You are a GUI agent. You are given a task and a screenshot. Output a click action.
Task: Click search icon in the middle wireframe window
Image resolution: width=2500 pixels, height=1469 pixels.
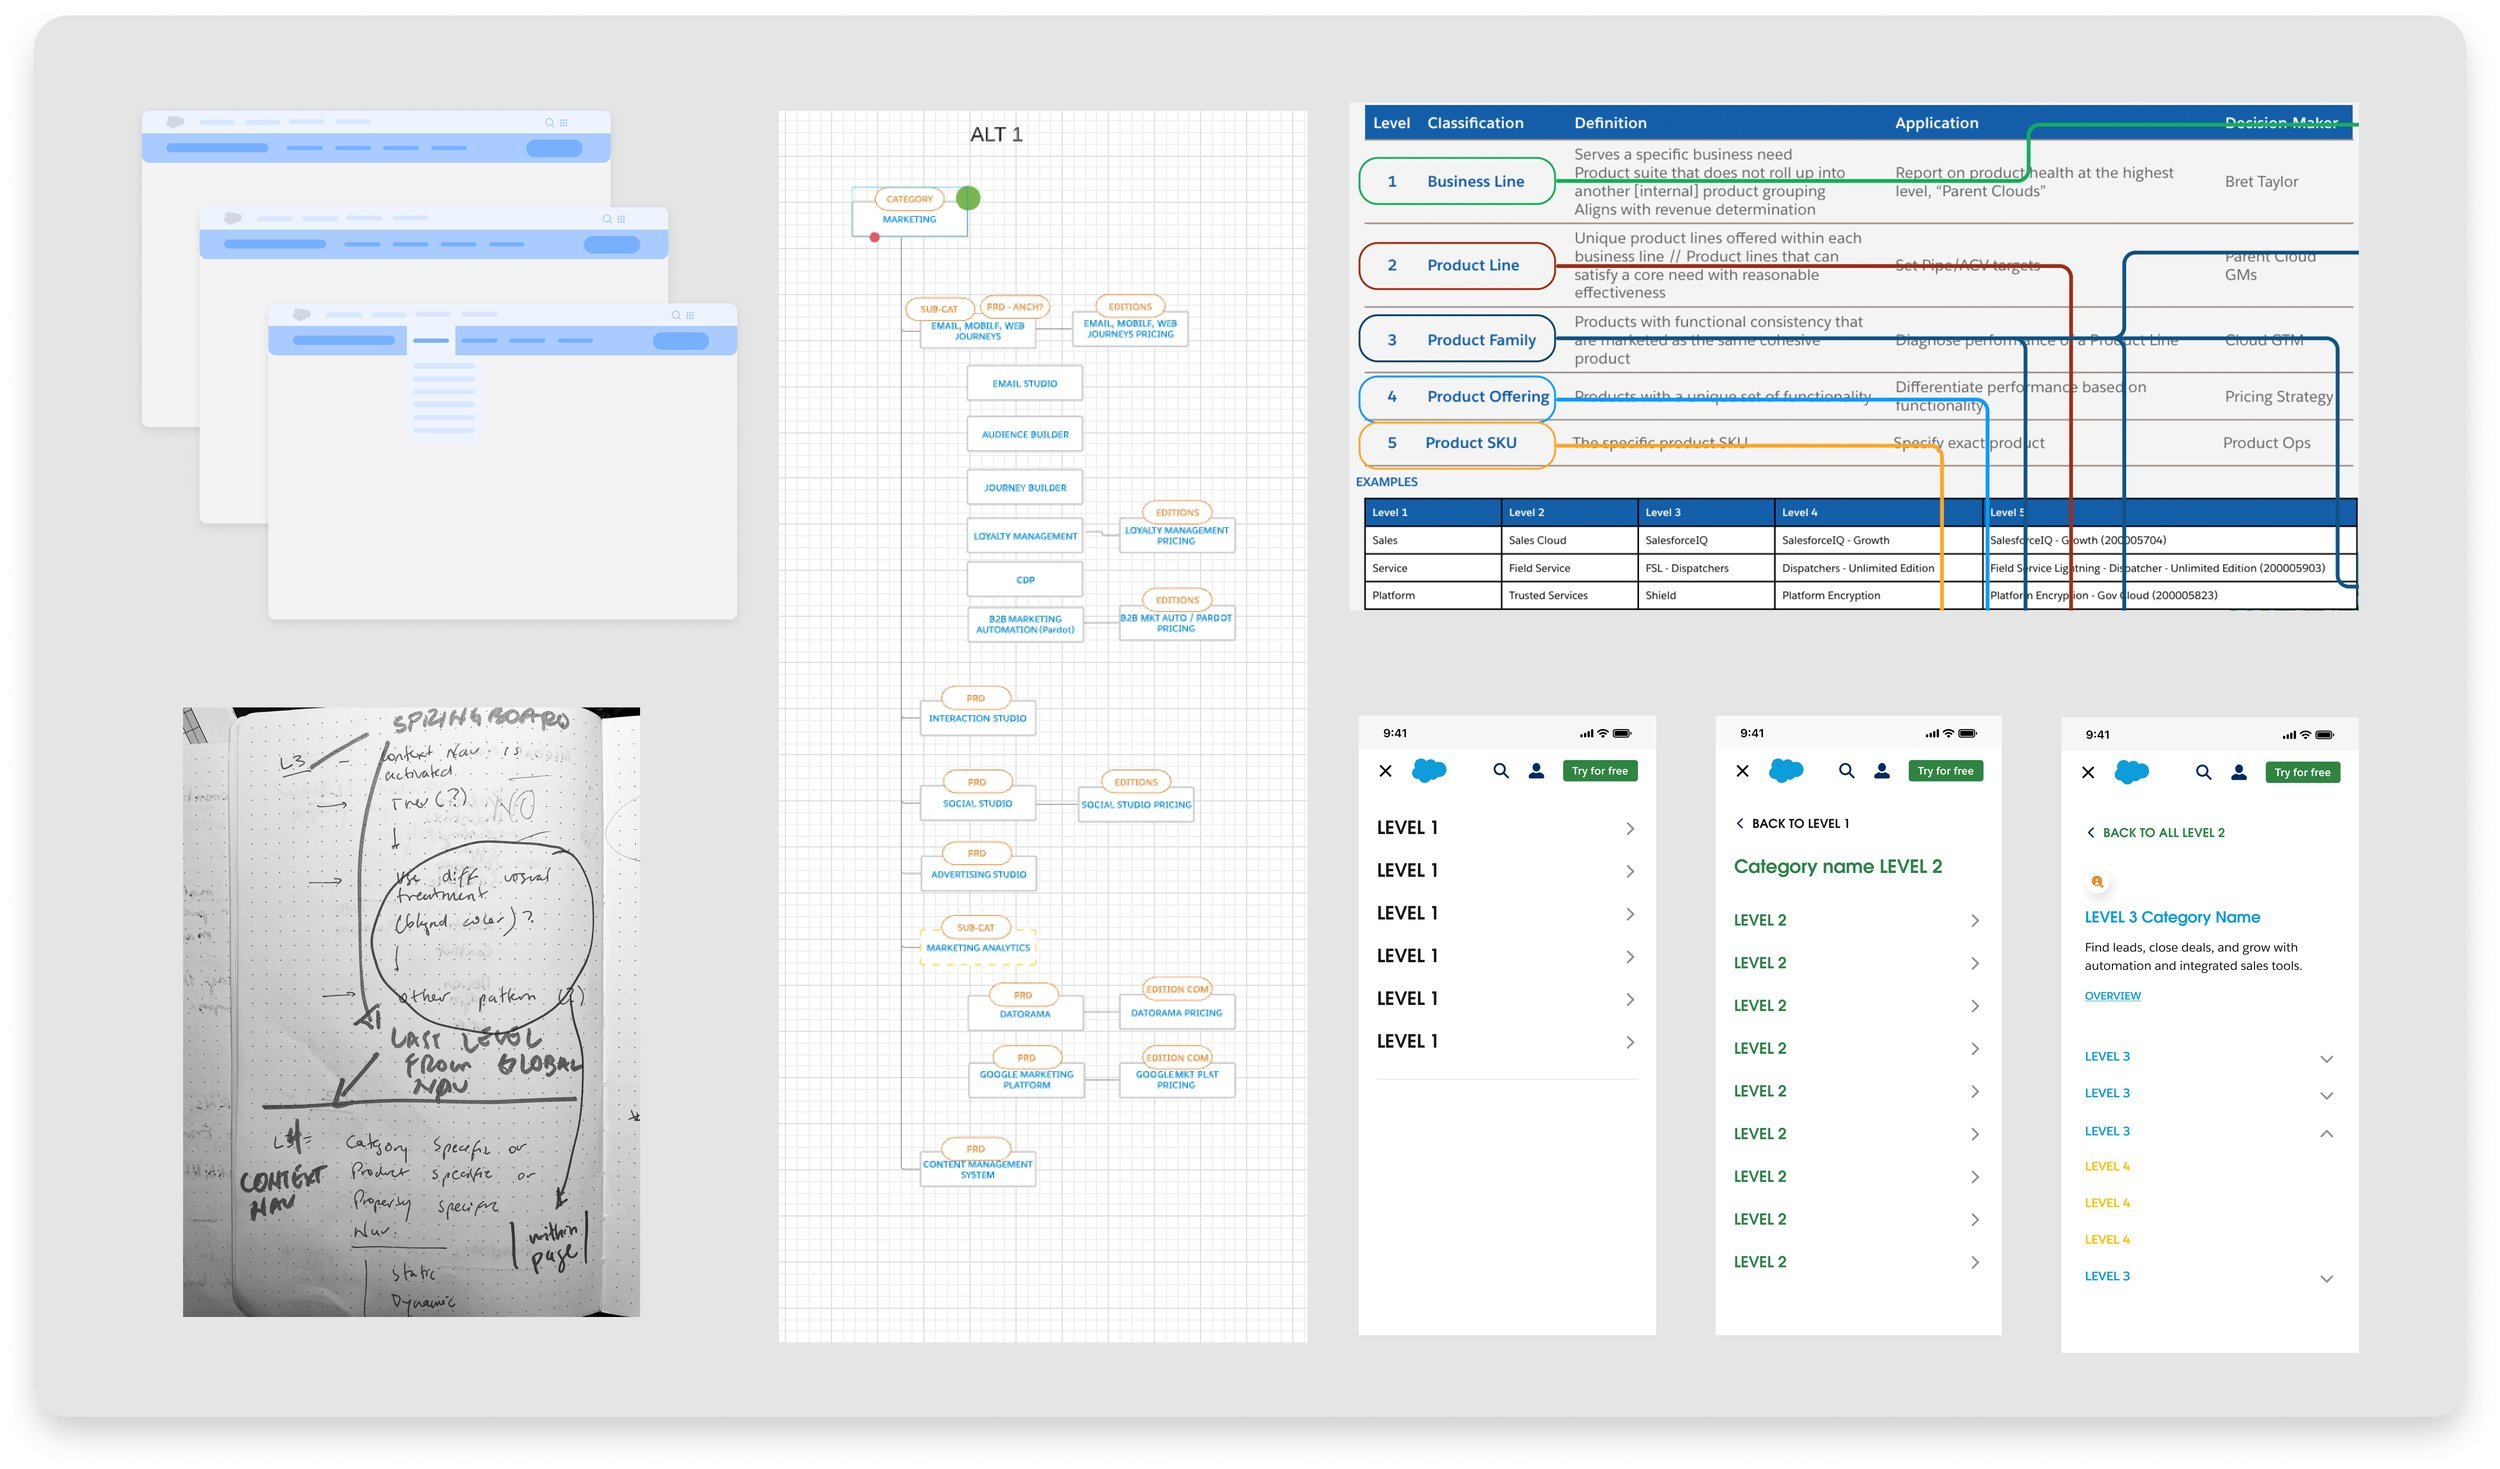coord(607,219)
